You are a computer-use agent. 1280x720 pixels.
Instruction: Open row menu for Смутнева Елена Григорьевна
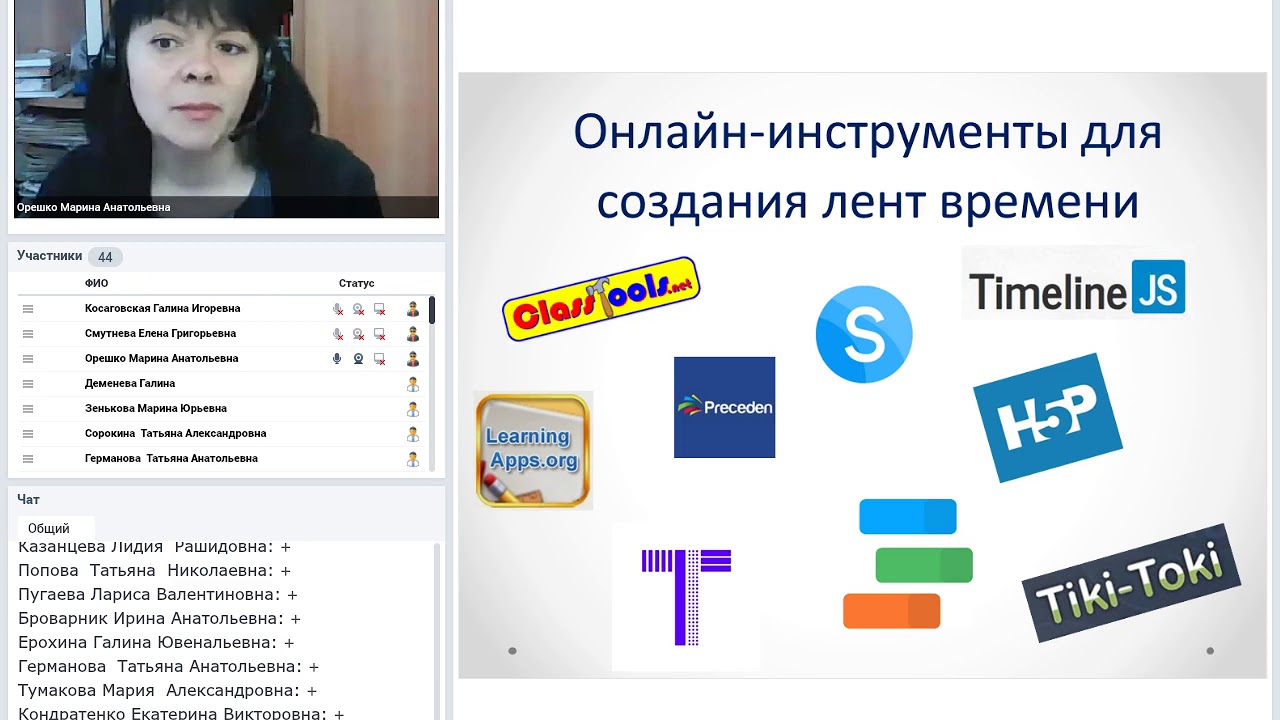(x=28, y=334)
